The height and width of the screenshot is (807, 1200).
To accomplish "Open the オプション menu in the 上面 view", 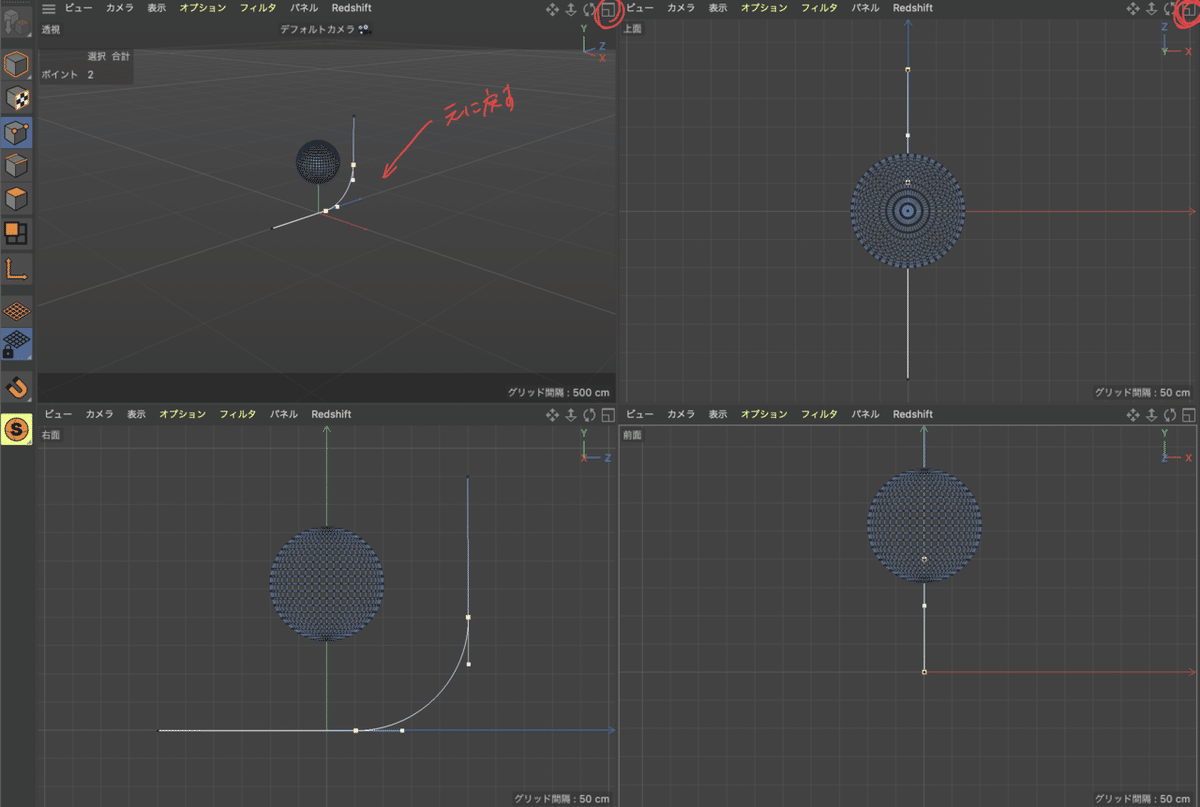I will [x=765, y=8].
